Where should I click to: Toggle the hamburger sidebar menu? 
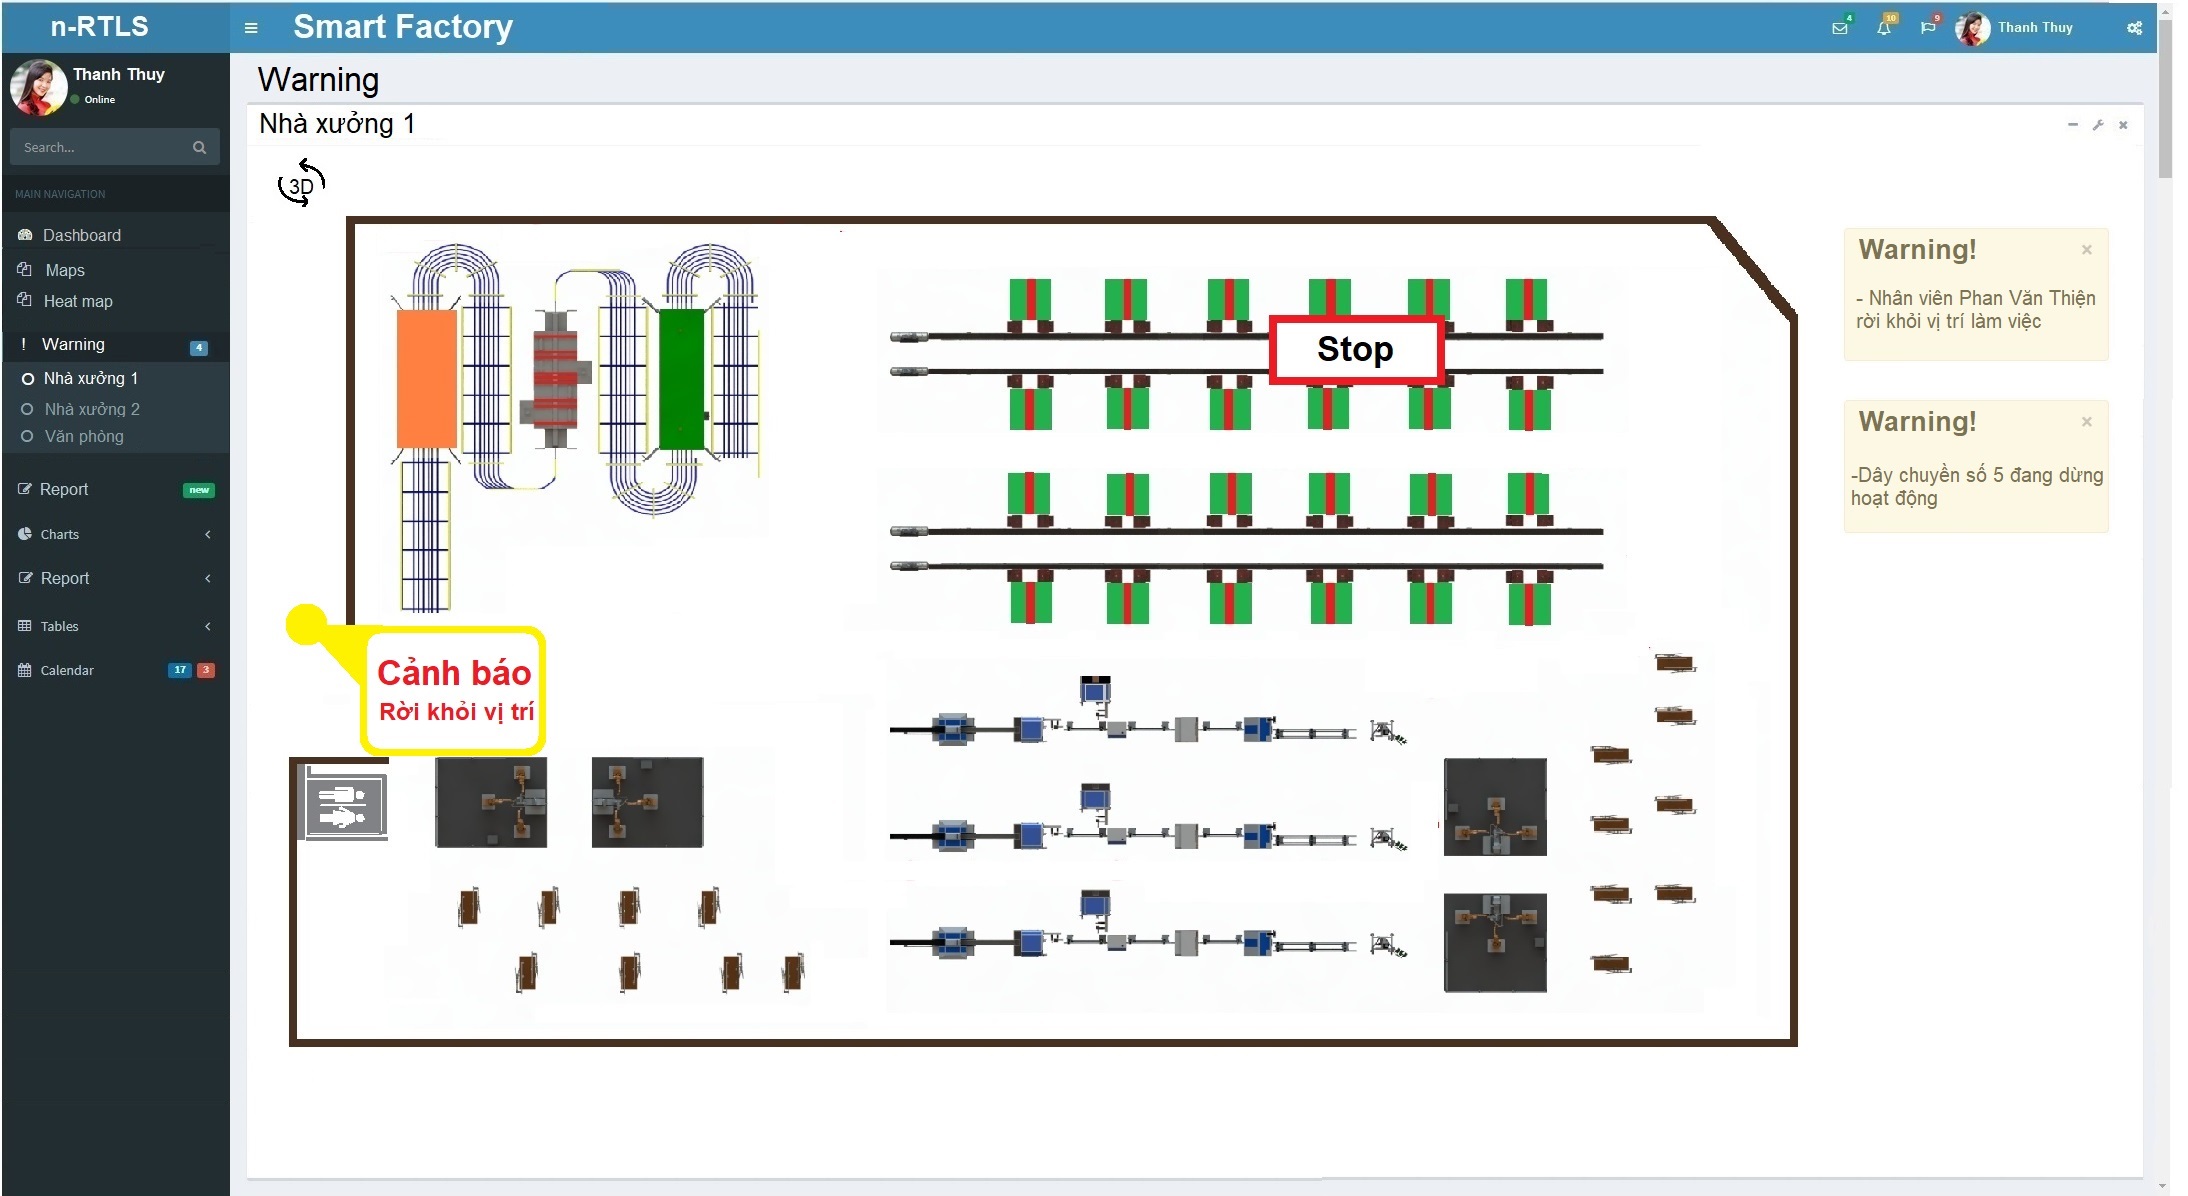(x=251, y=28)
